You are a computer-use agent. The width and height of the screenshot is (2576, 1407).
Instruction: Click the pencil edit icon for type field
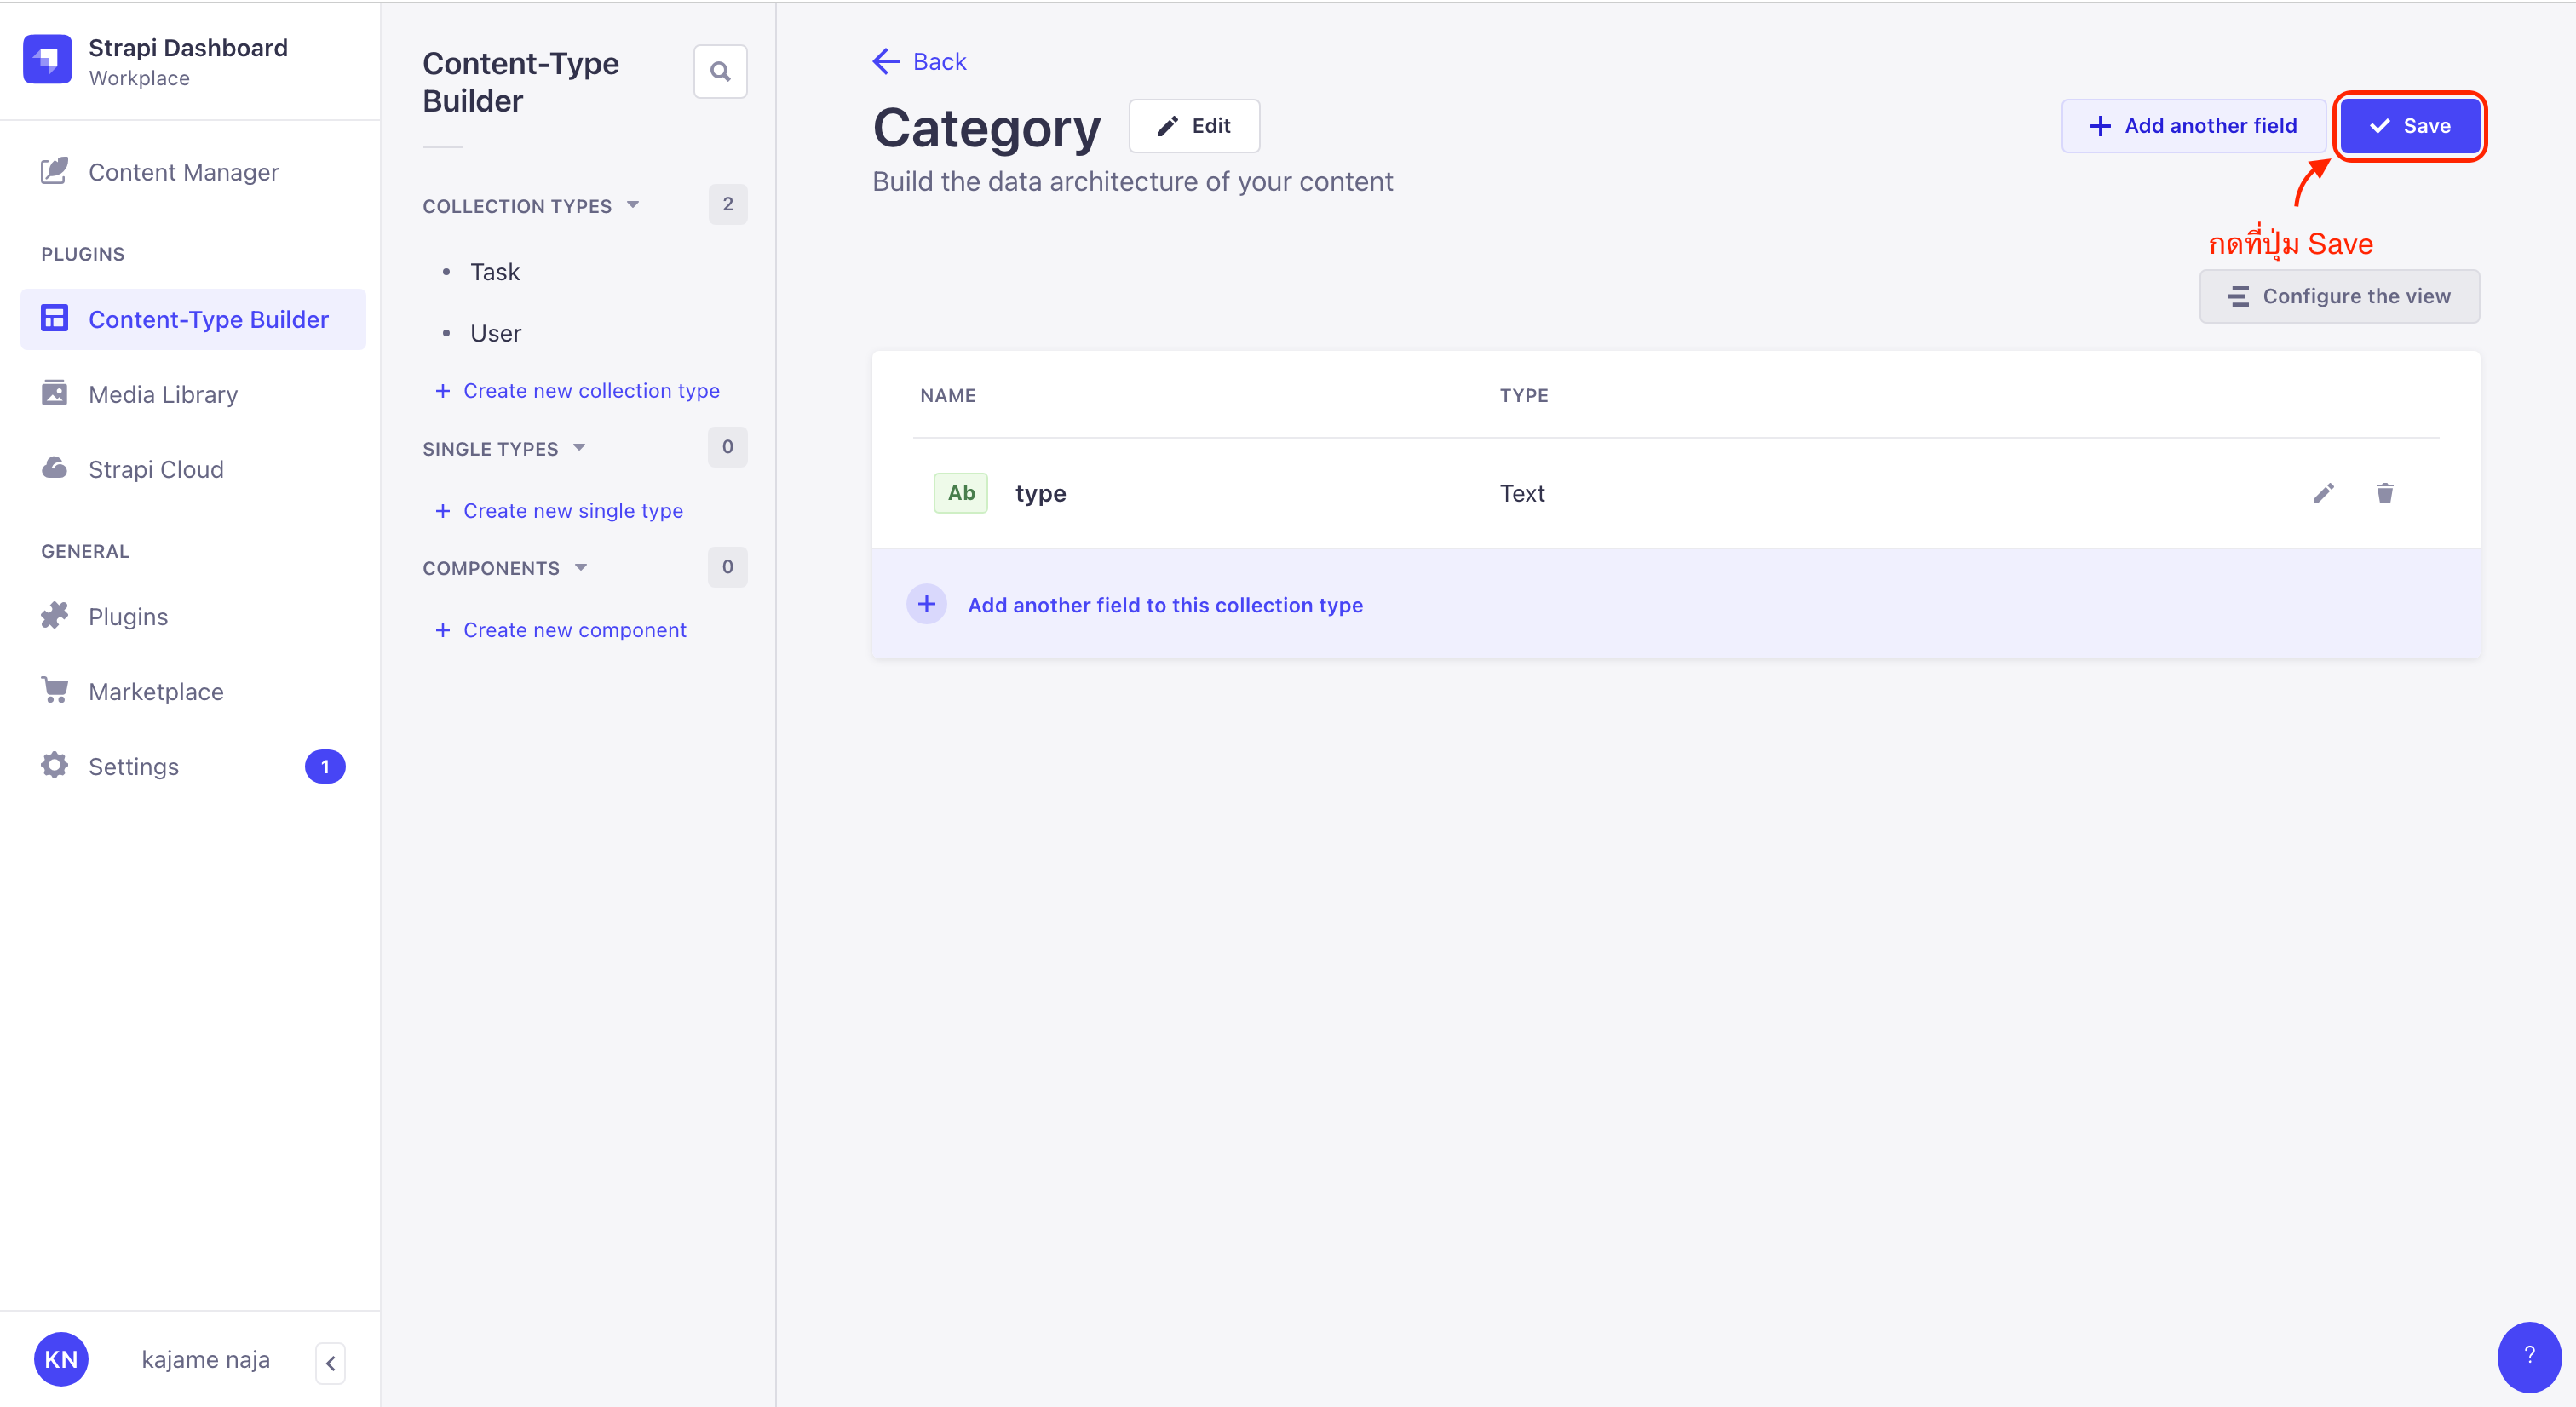2323,494
